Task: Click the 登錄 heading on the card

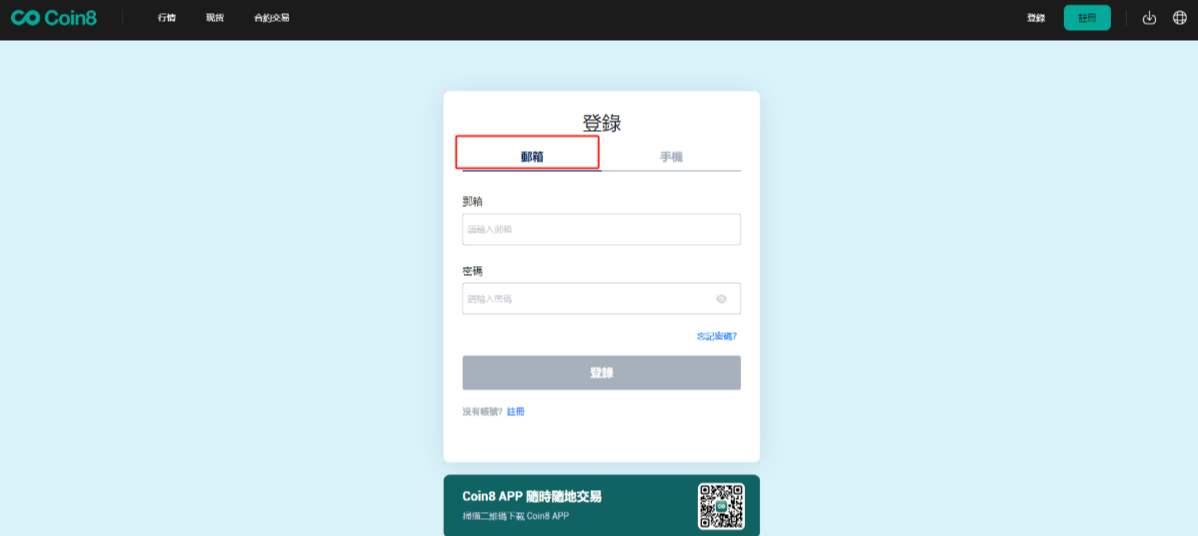Action: 602,122
